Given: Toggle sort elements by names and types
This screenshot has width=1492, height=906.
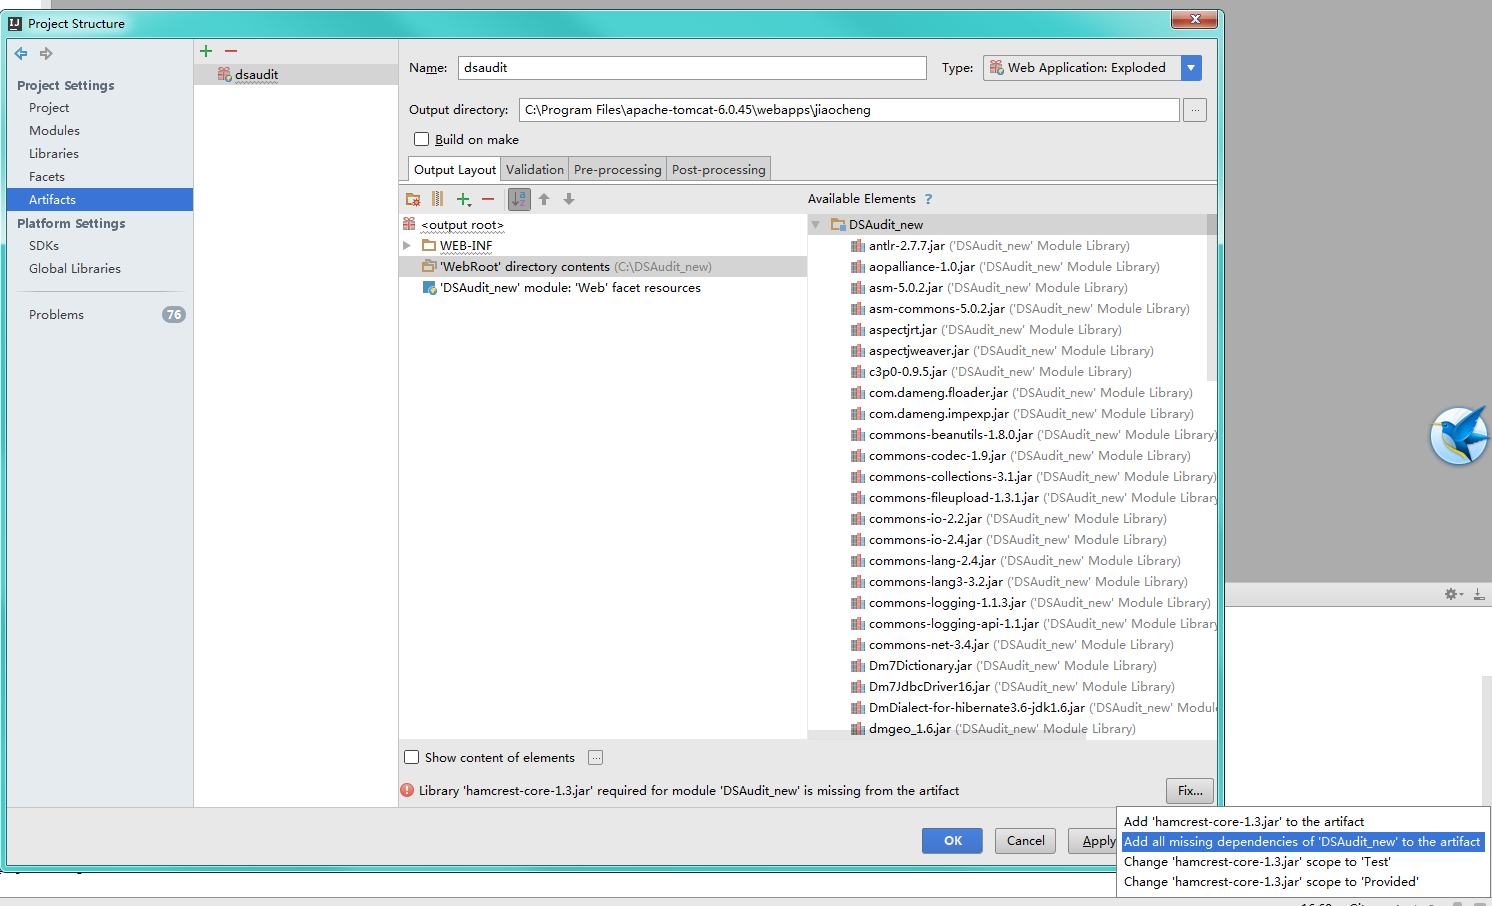Looking at the screenshot, I should (x=519, y=199).
